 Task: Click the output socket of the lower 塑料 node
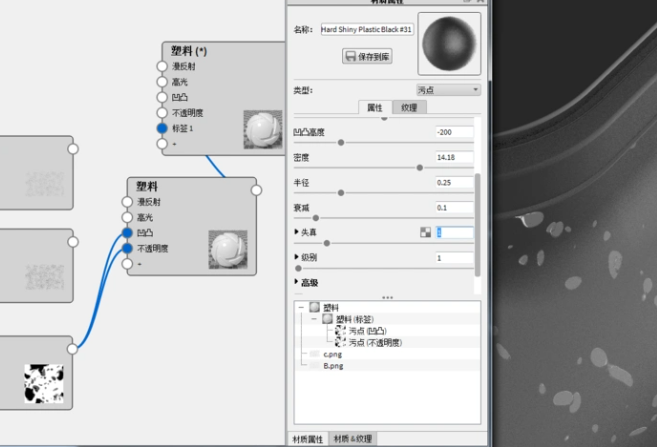[x=256, y=190]
